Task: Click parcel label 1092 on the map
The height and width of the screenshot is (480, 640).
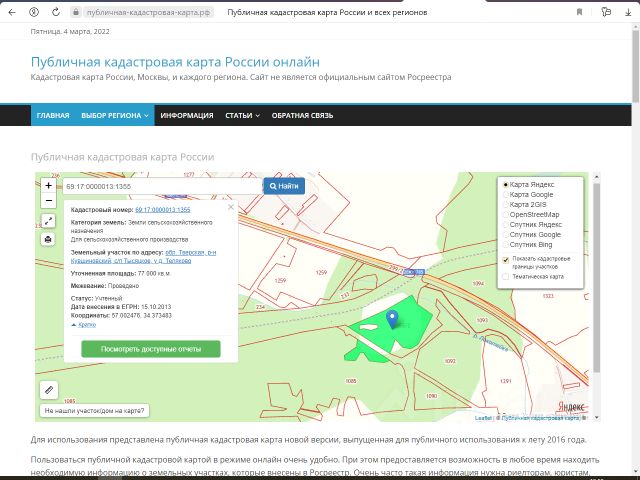Action: tap(450, 361)
